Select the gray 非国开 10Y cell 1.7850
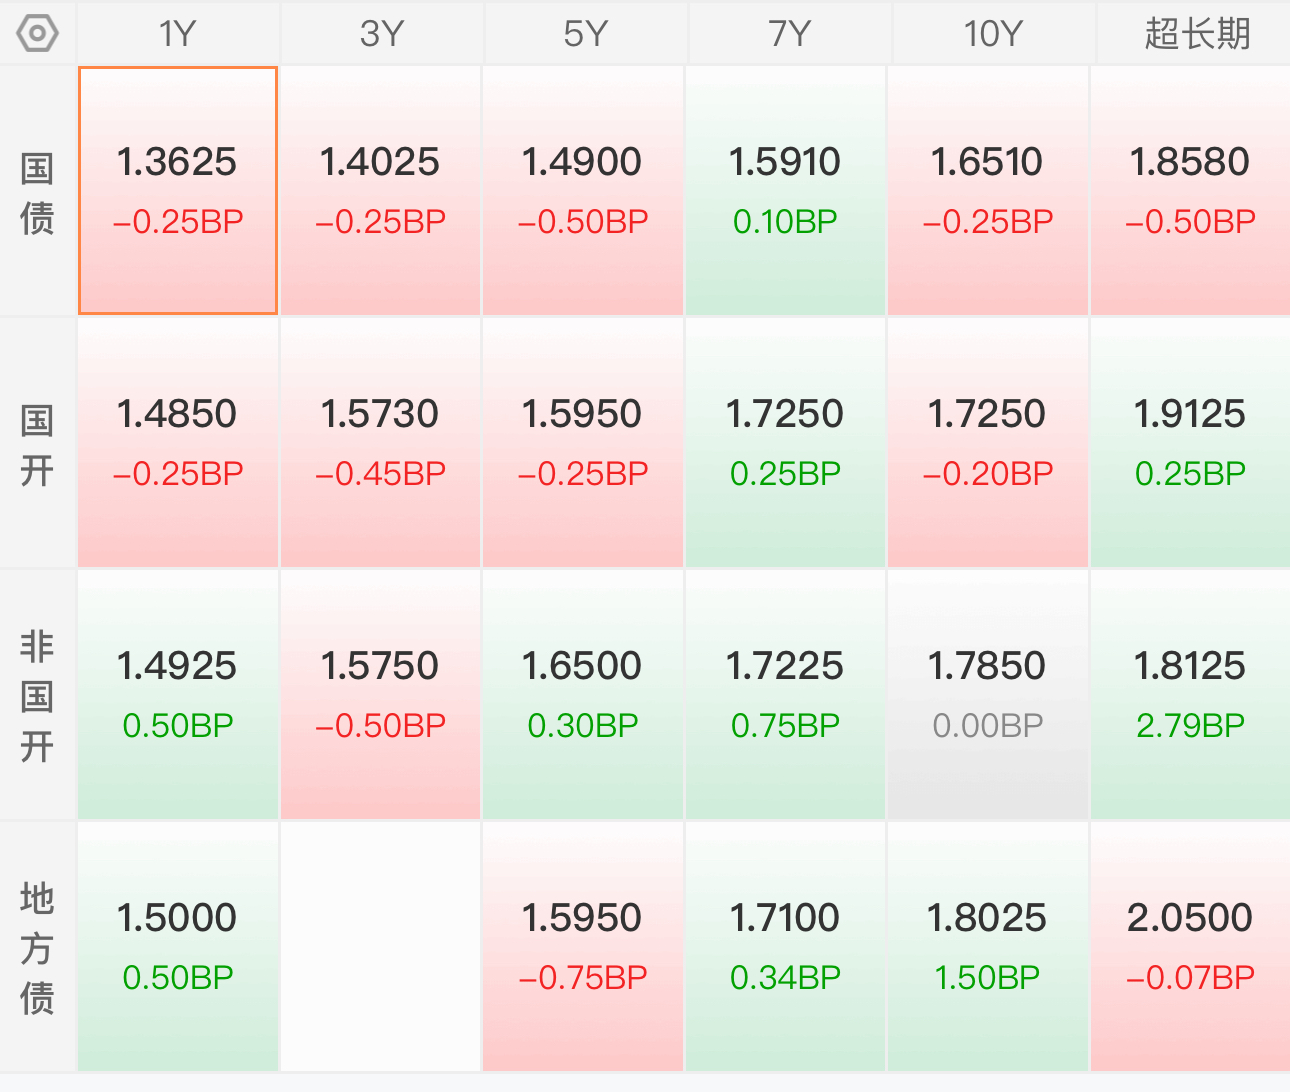The height and width of the screenshot is (1092, 1290). tap(987, 695)
